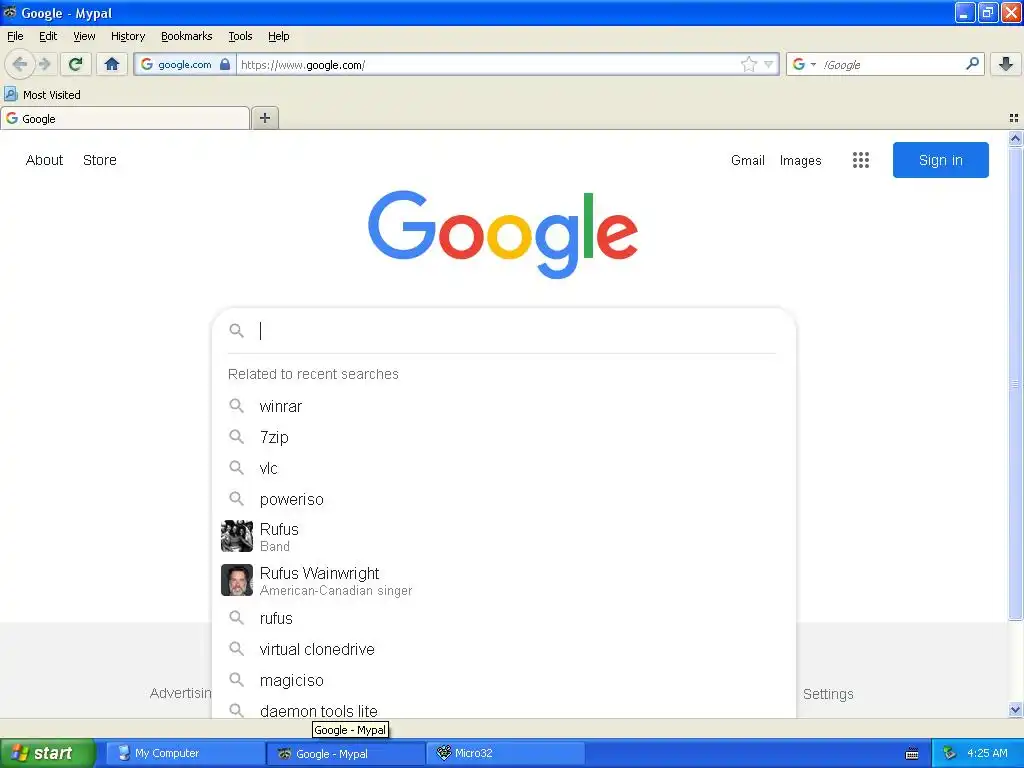Open the search engine selector dropdown
Screen dimensions: 1024x768
point(804,64)
